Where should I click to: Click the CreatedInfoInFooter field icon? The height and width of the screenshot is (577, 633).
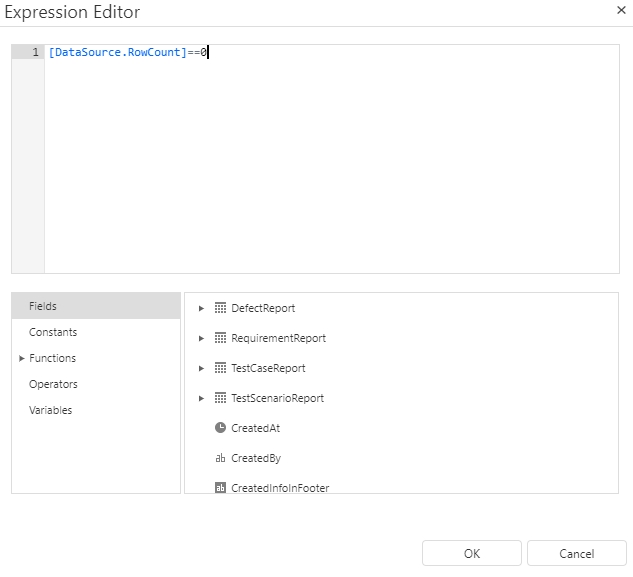click(221, 487)
